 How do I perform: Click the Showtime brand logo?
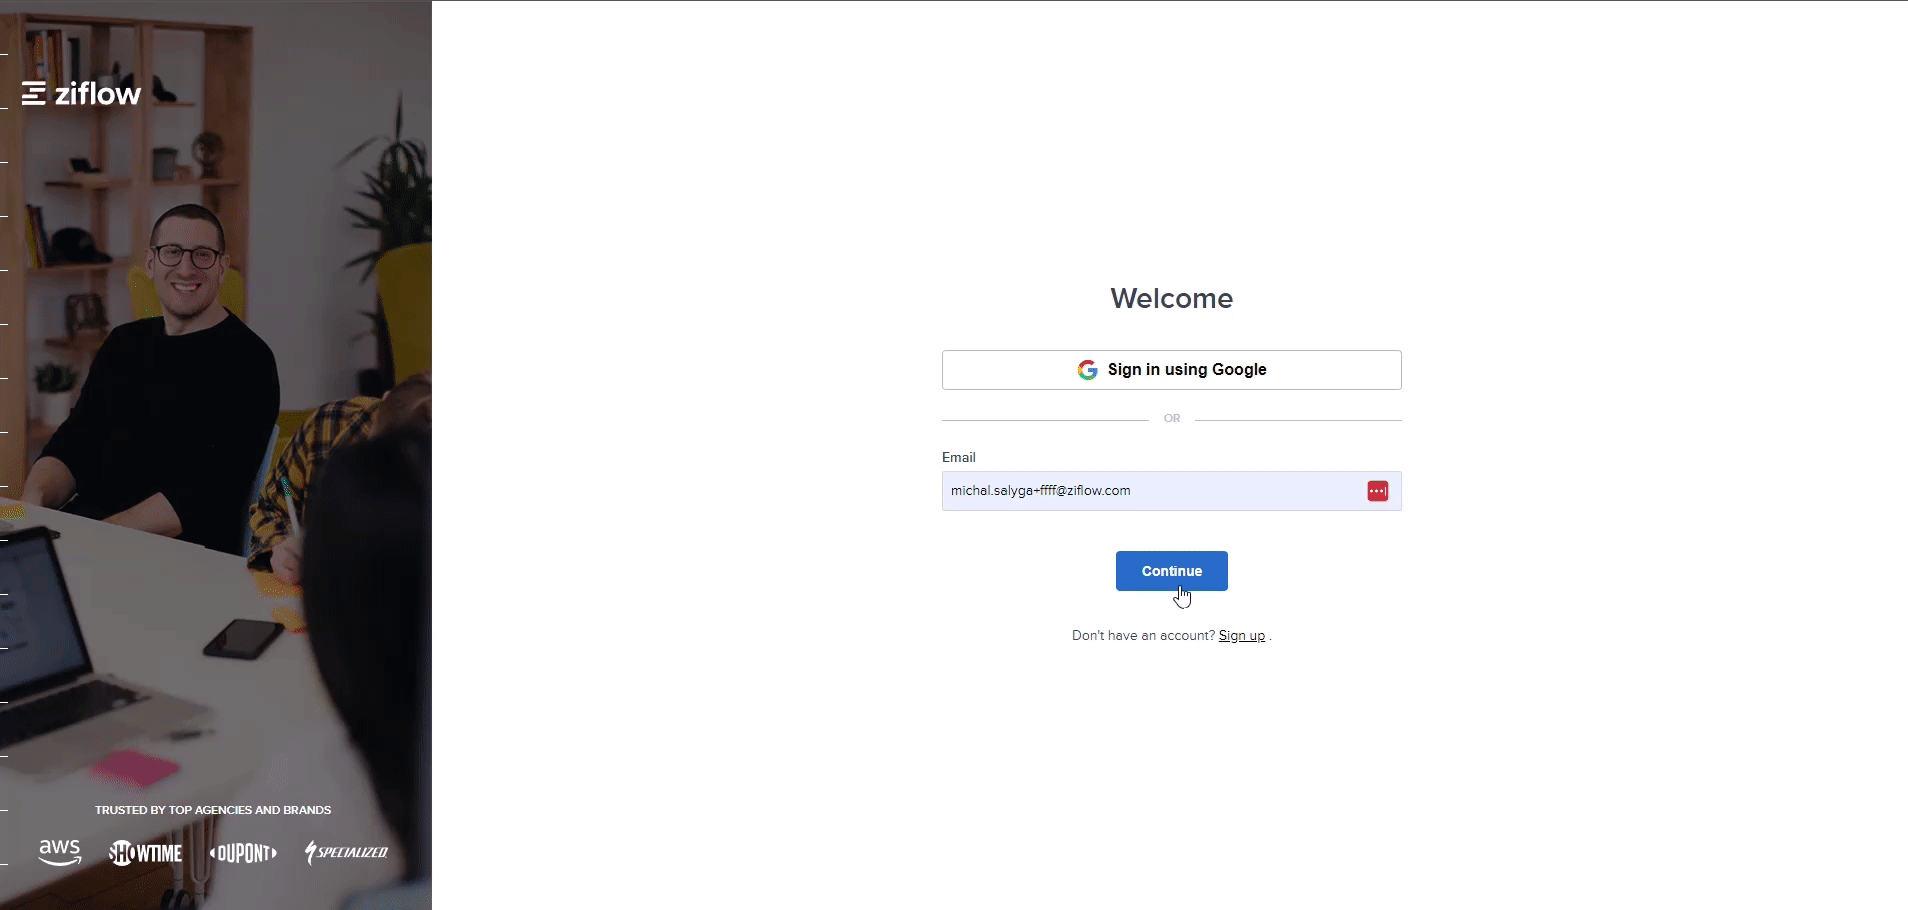pos(146,853)
